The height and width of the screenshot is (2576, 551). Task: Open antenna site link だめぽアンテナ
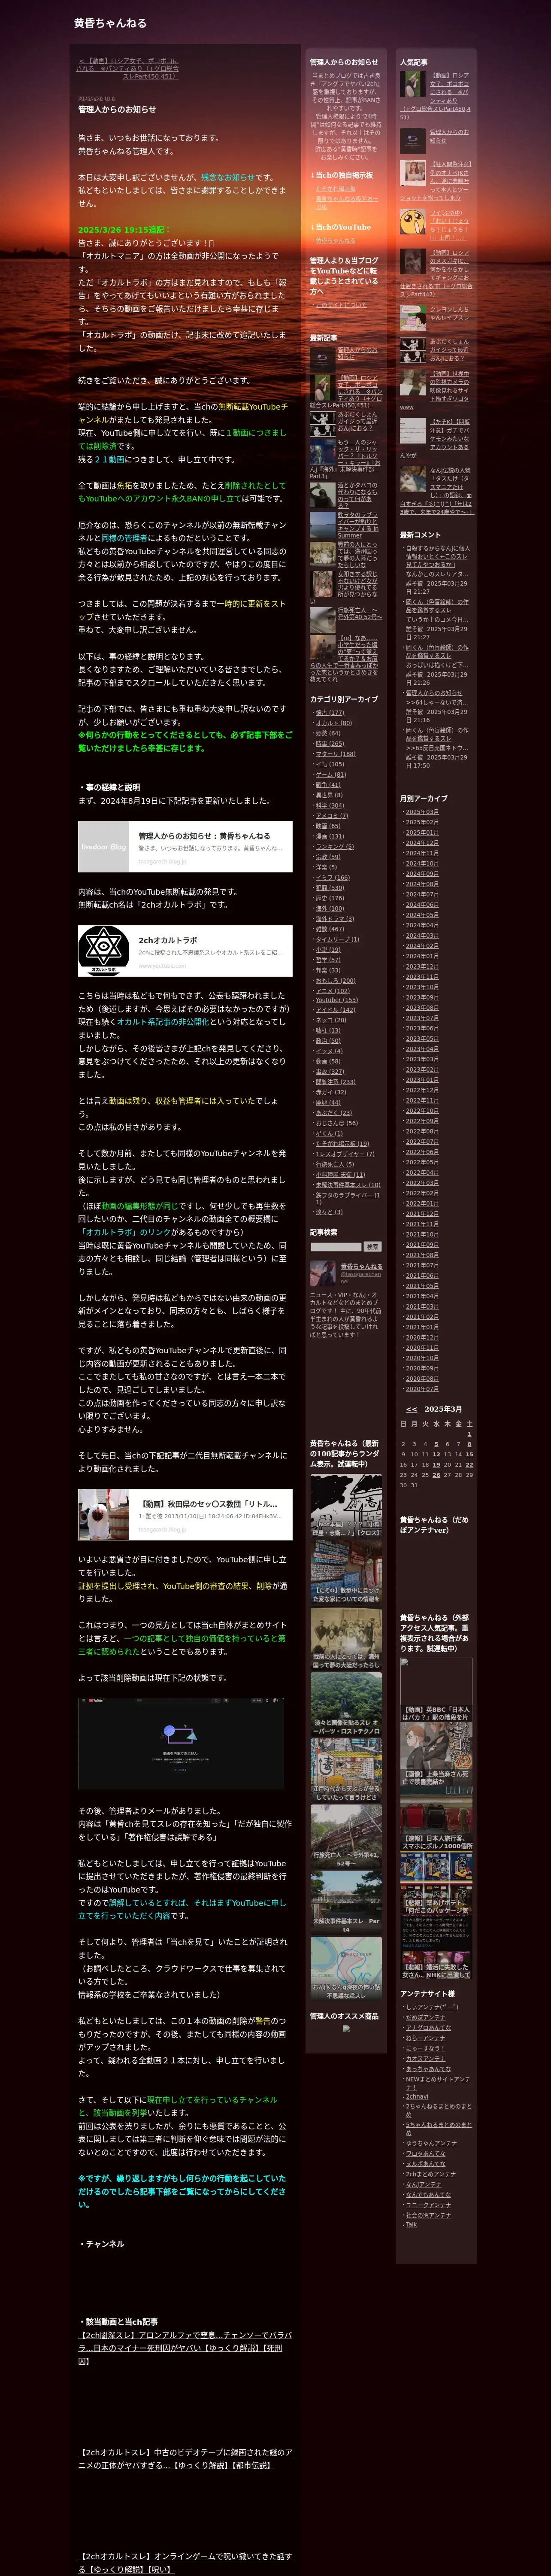coord(426,2017)
